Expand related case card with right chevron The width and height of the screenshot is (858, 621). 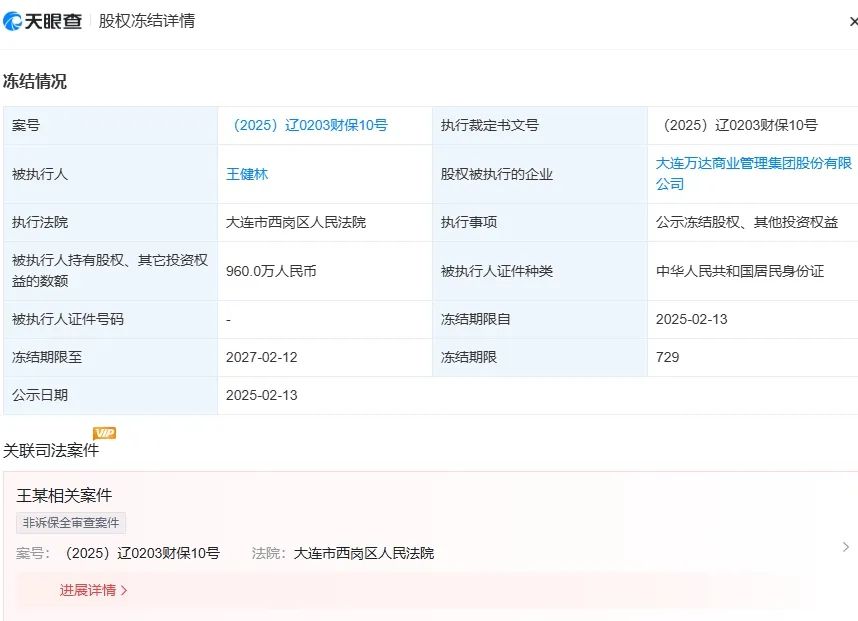(845, 547)
